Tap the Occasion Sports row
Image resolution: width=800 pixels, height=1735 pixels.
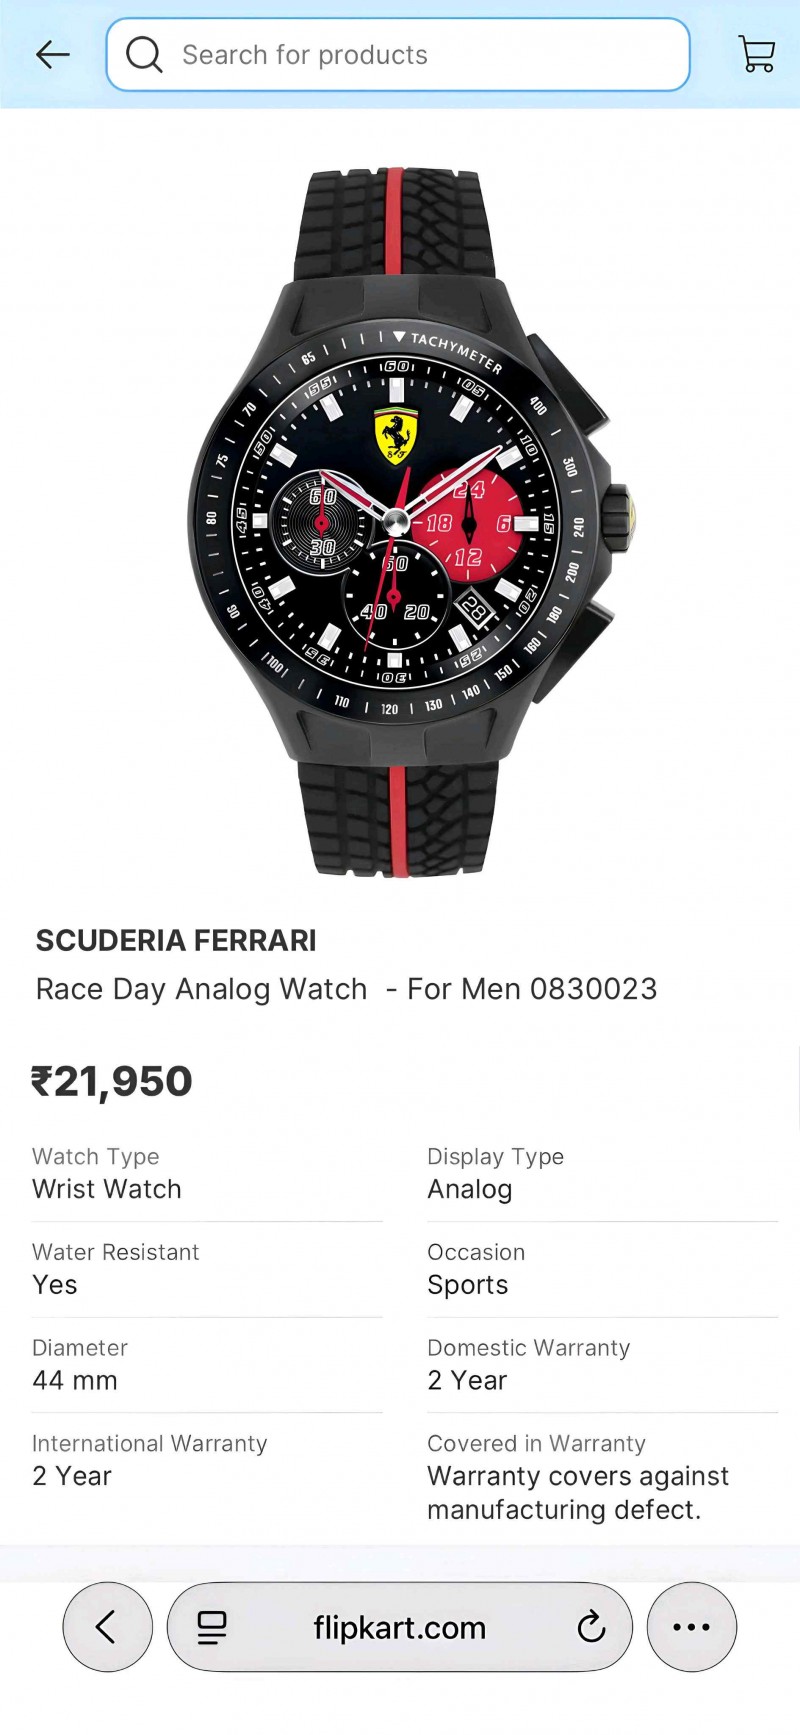(x=602, y=1269)
